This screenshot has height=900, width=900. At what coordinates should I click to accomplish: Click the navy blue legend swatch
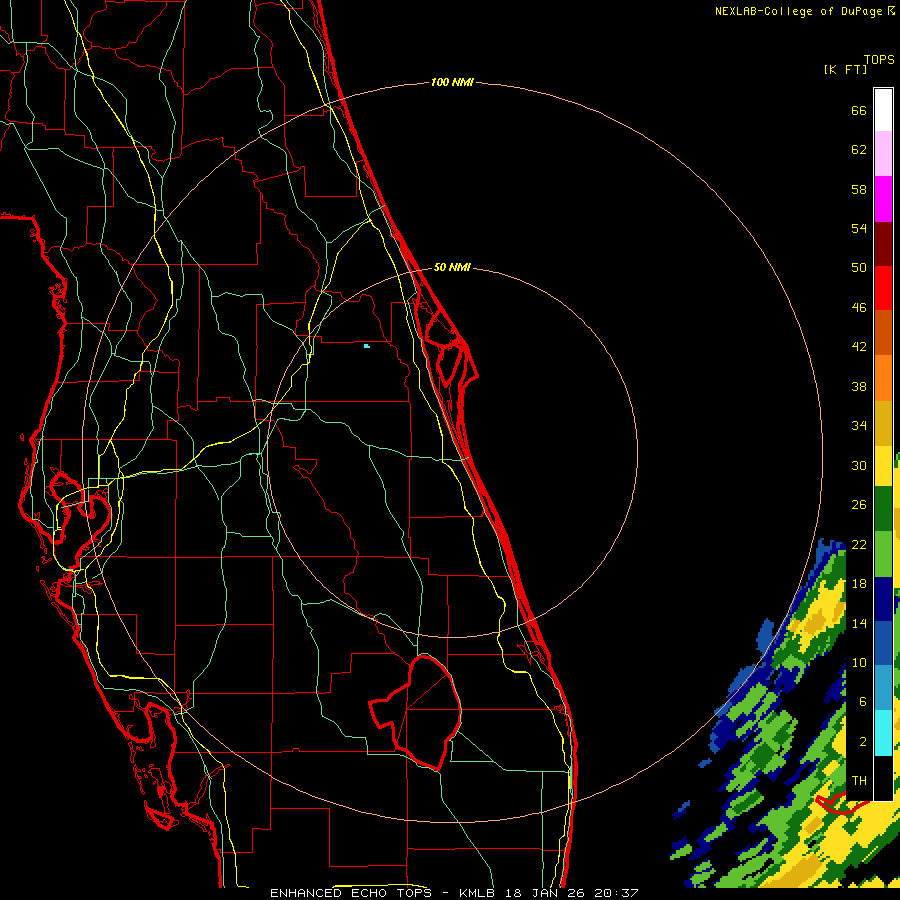pos(883,599)
